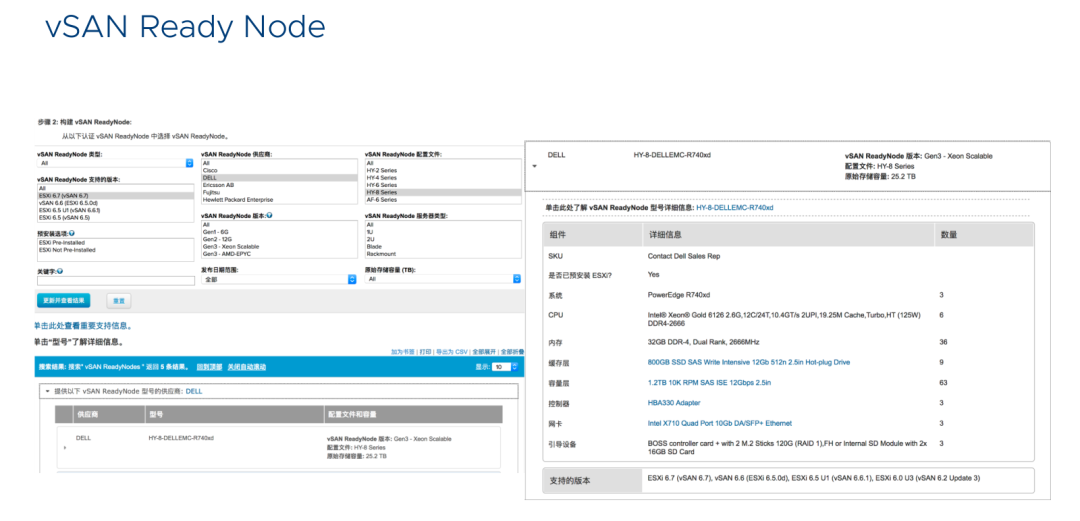Select Cisco in supplier list
1080x521 pixels.
(x=279, y=170)
